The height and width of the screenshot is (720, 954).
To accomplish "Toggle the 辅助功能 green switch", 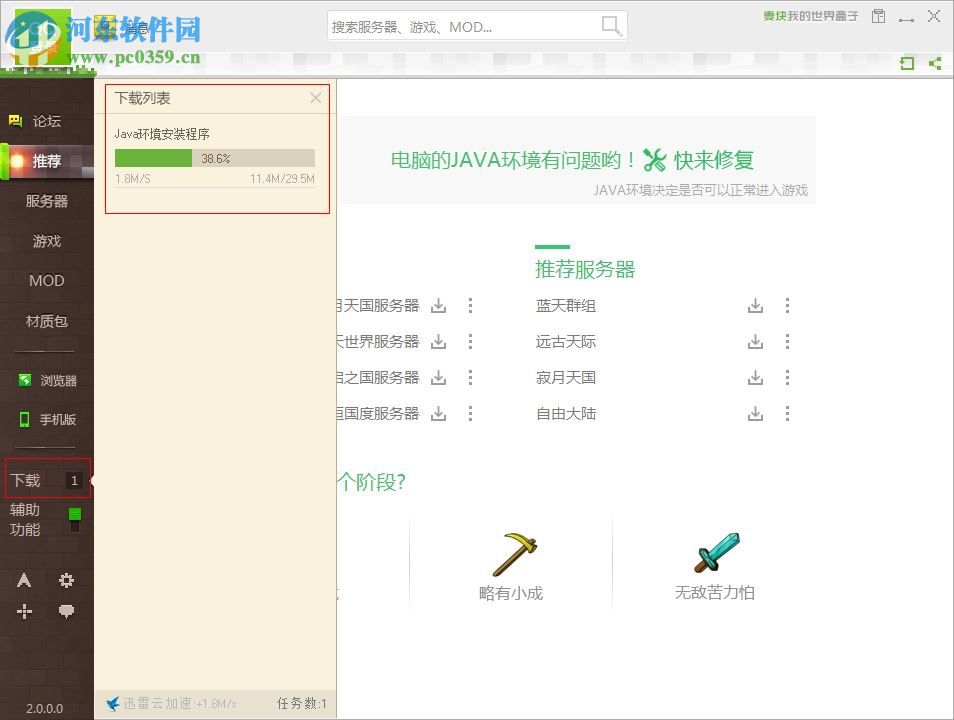I will tap(73, 515).
